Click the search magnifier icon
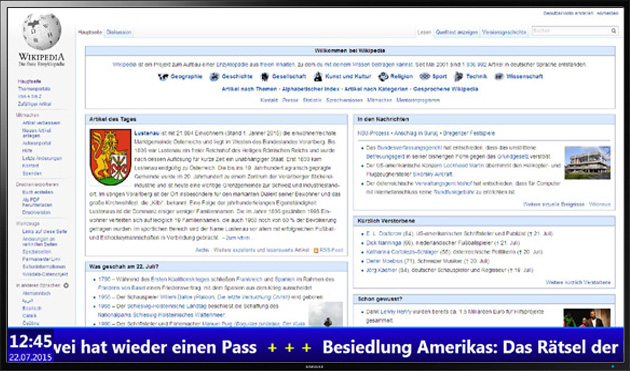 pos(614,31)
